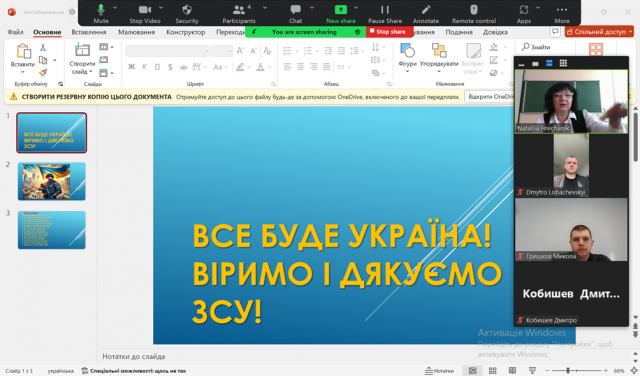640x376 pixels.
Task: Open Paste options dropdown arrow
Action: 22,72
